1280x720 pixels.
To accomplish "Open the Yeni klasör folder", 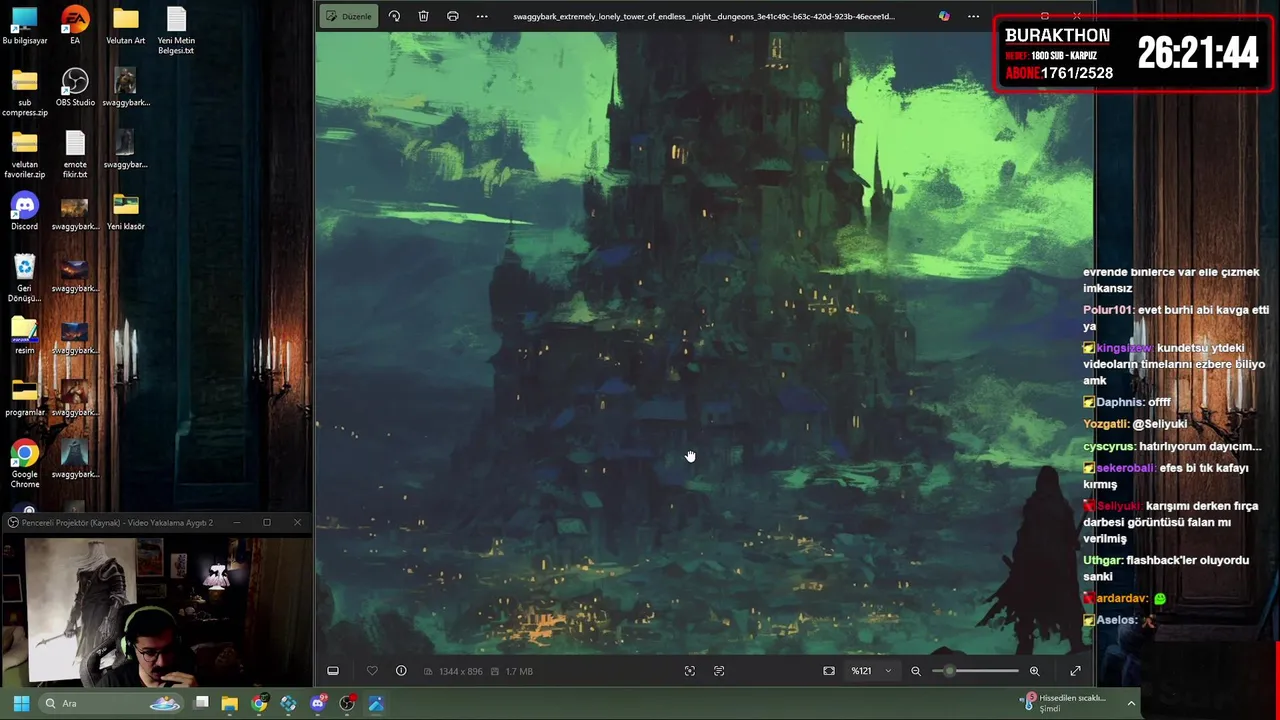I will [x=125, y=212].
